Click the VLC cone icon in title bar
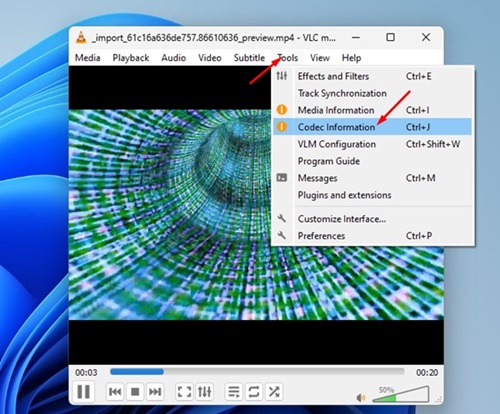This screenshot has height=414, width=500. pos(81,37)
